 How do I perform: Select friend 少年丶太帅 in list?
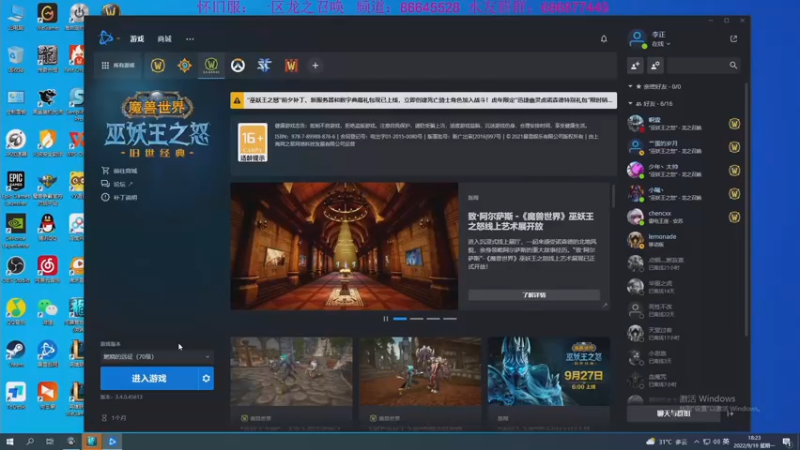[x=684, y=170]
